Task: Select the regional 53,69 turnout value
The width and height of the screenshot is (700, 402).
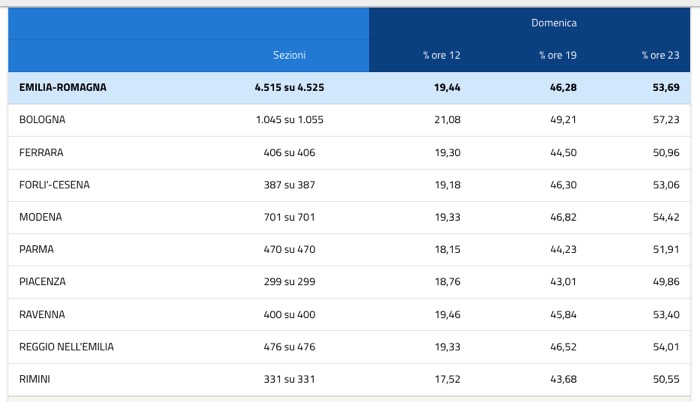Action: click(x=665, y=88)
